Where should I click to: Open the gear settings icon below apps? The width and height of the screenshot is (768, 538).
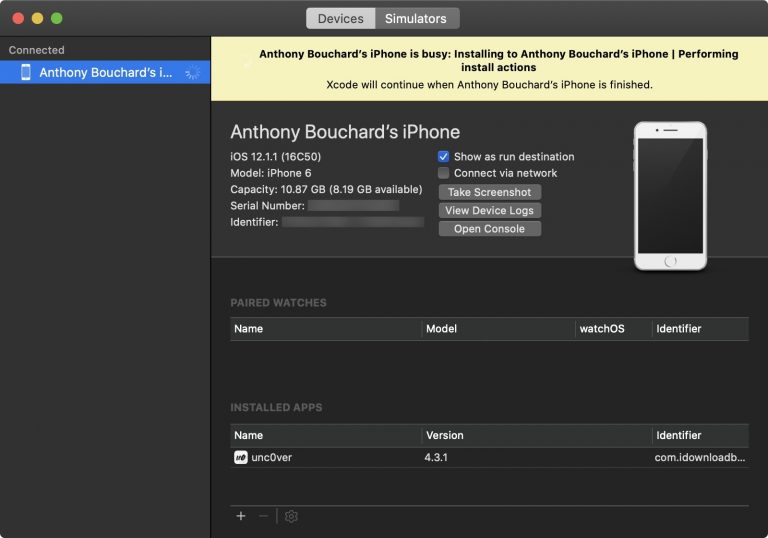pos(291,516)
